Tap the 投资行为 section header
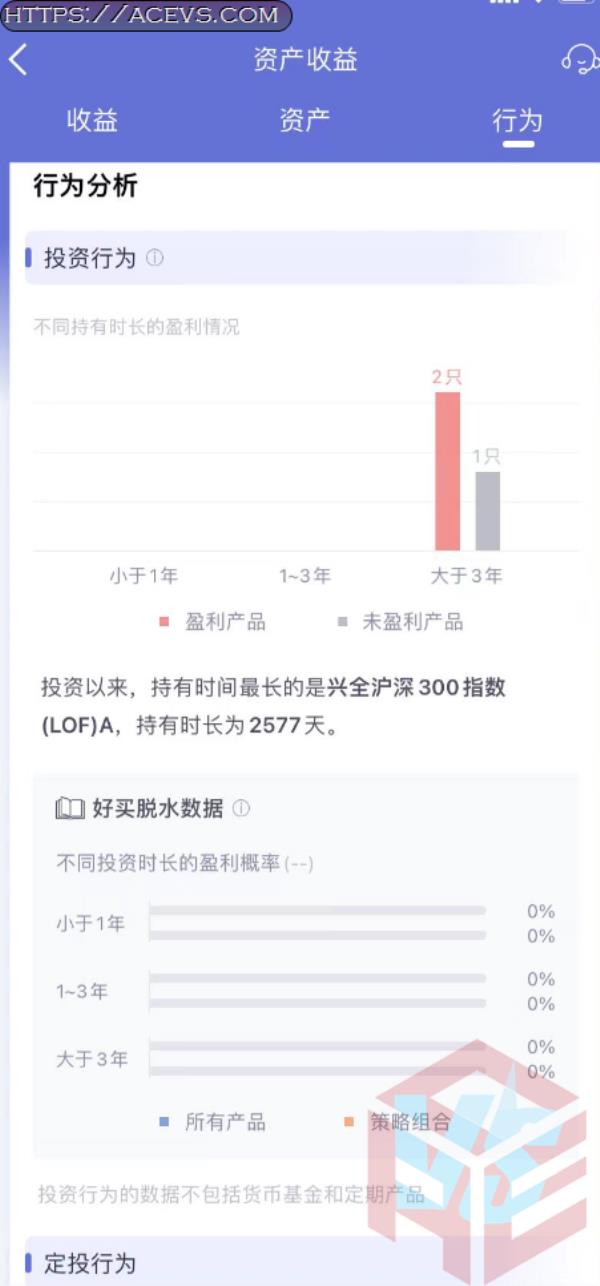Screen dimensions: 600x1286 click(x=300, y=257)
